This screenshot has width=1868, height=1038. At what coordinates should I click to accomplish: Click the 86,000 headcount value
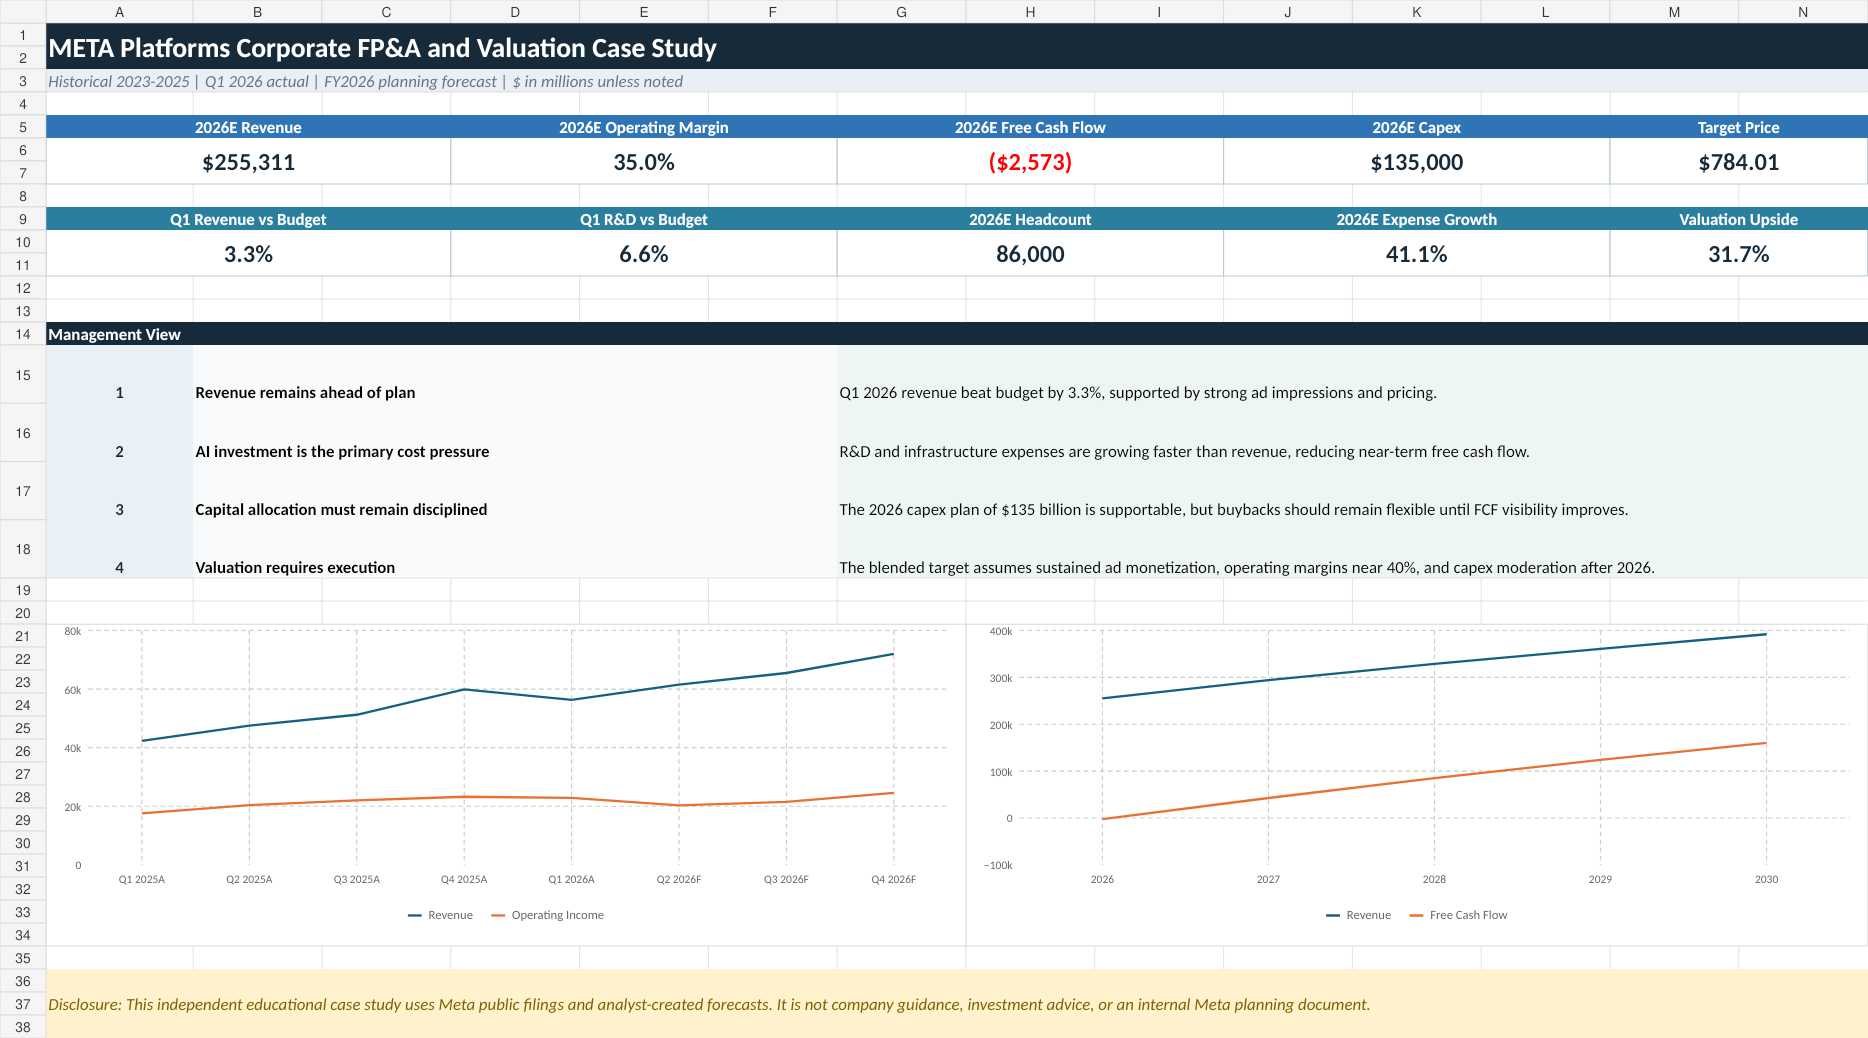tap(1030, 254)
